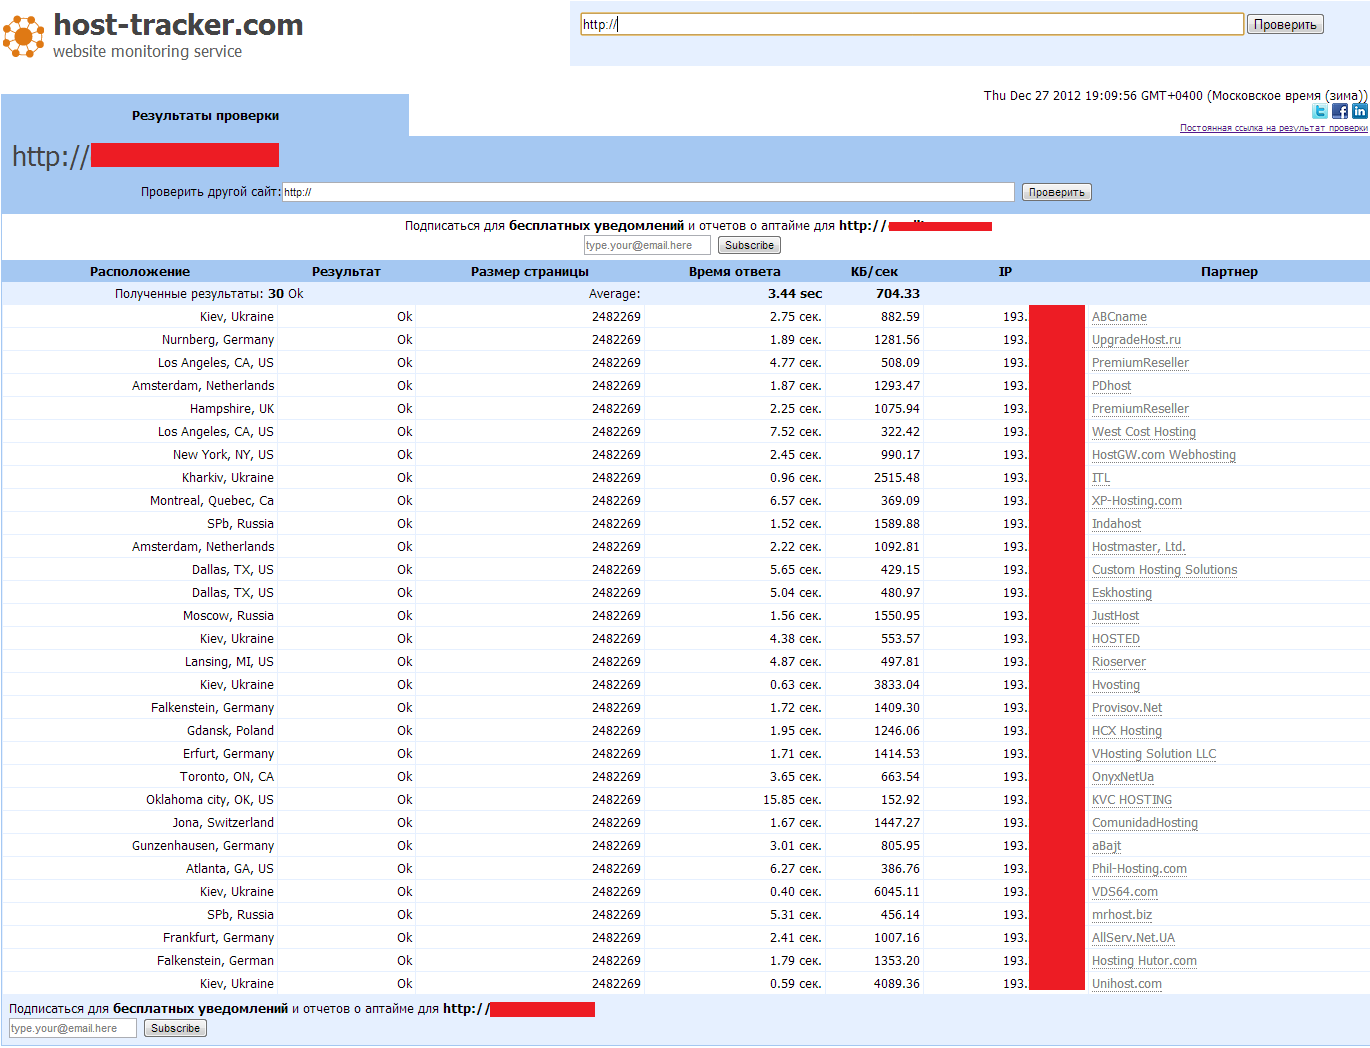Visit the Hosting Hutor.com link

point(1144,961)
